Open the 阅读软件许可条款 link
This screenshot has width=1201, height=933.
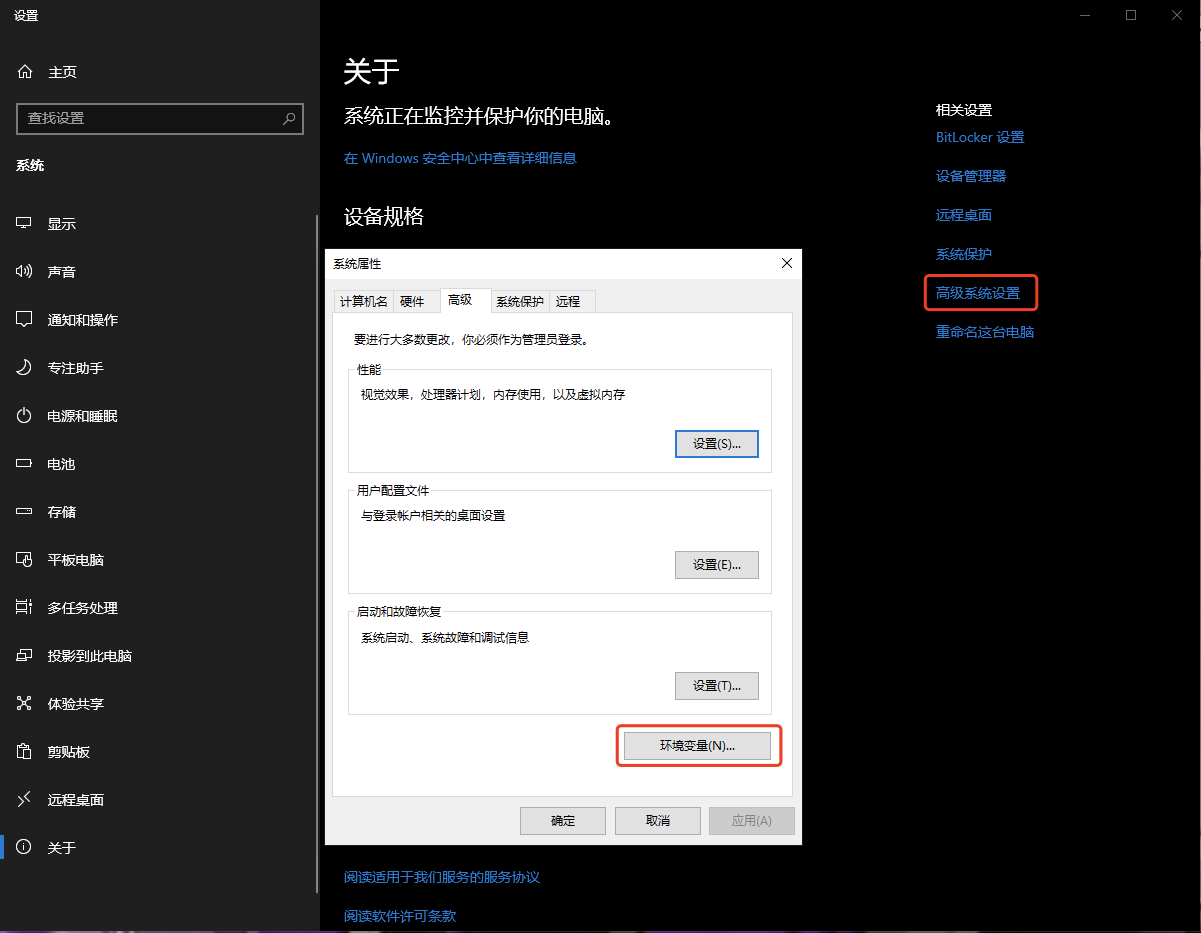400,916
